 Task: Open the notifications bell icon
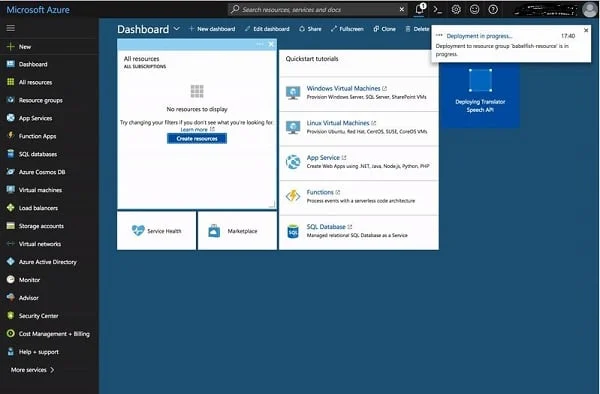point(420,9)
